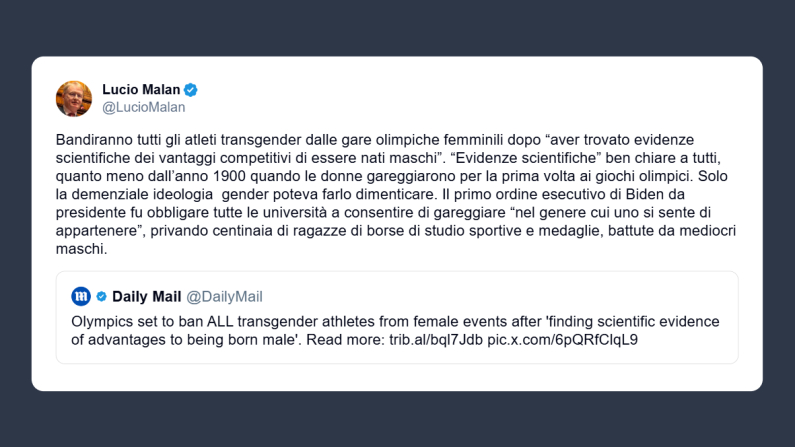This screenshot has width=795, height=447.
Task: Click the Daily Mail logo avatar
Action: click(x=81, y=297)
